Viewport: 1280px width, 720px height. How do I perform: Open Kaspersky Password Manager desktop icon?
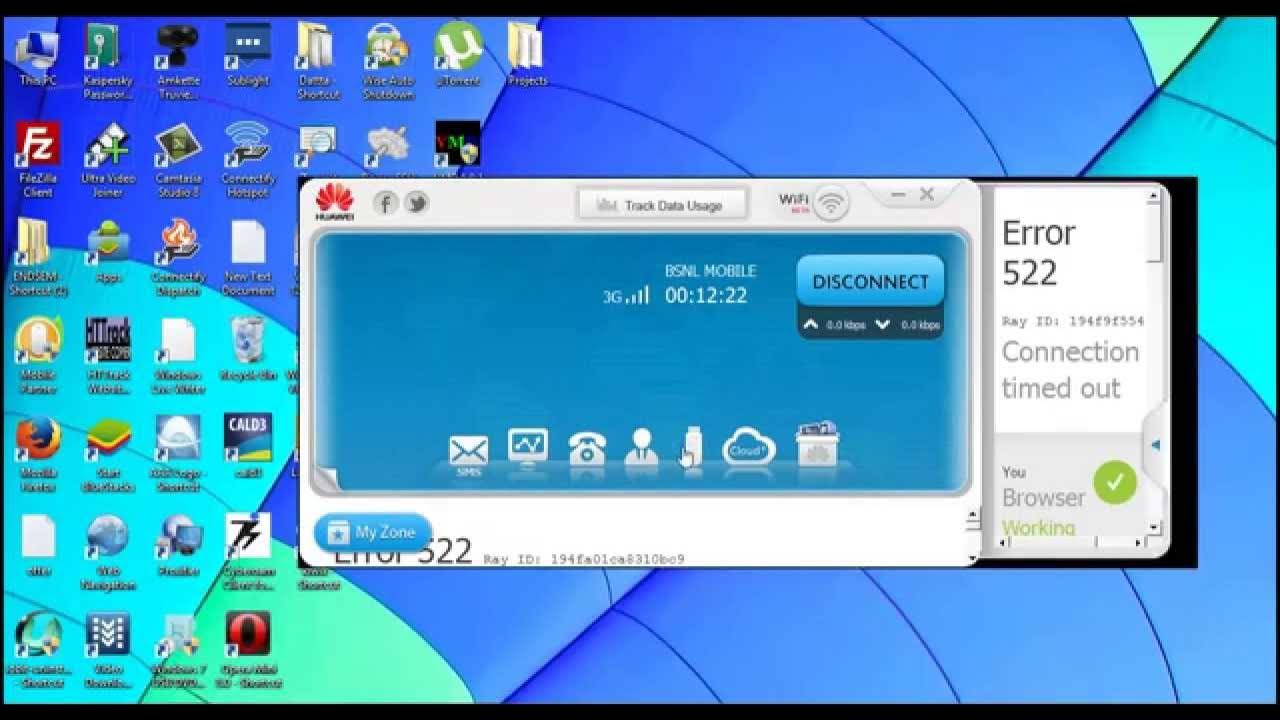pyautogui.click(x=108, y=62)
